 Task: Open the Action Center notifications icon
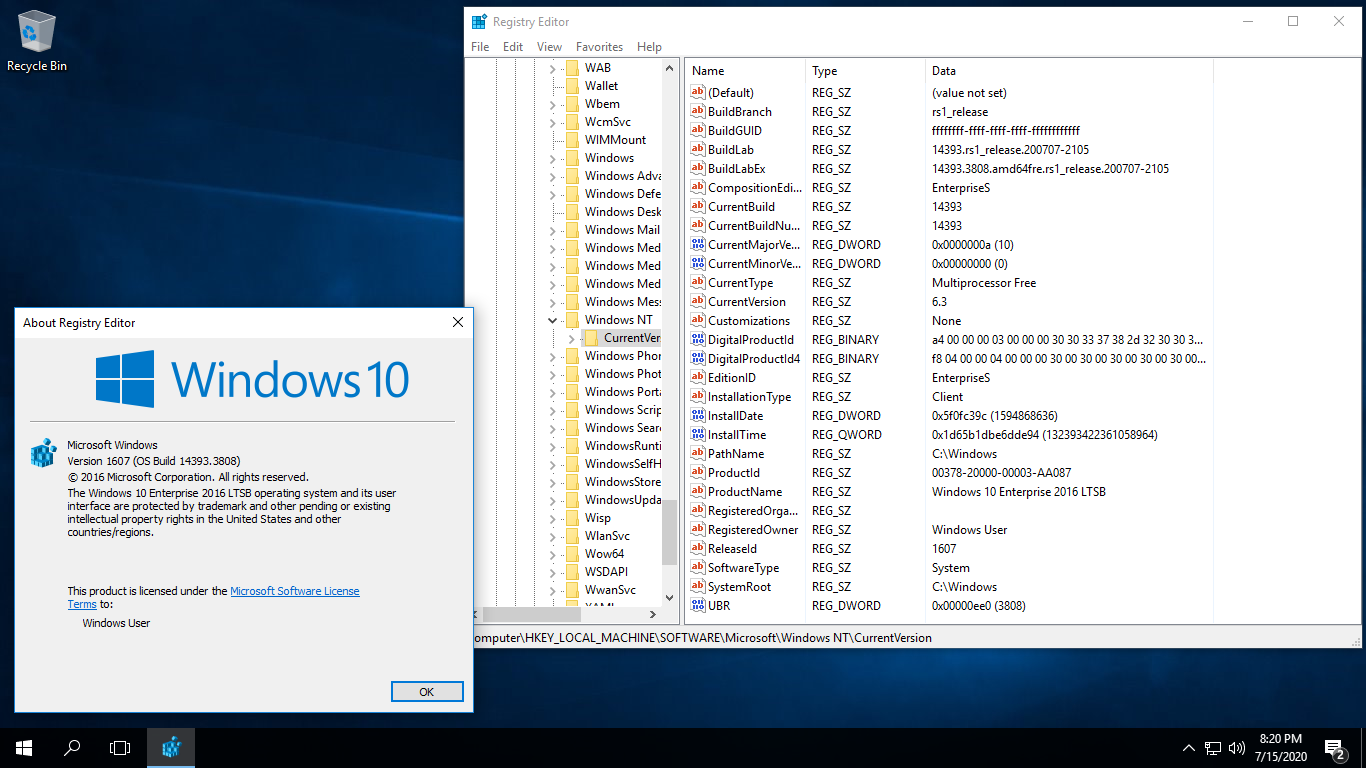1335,748
